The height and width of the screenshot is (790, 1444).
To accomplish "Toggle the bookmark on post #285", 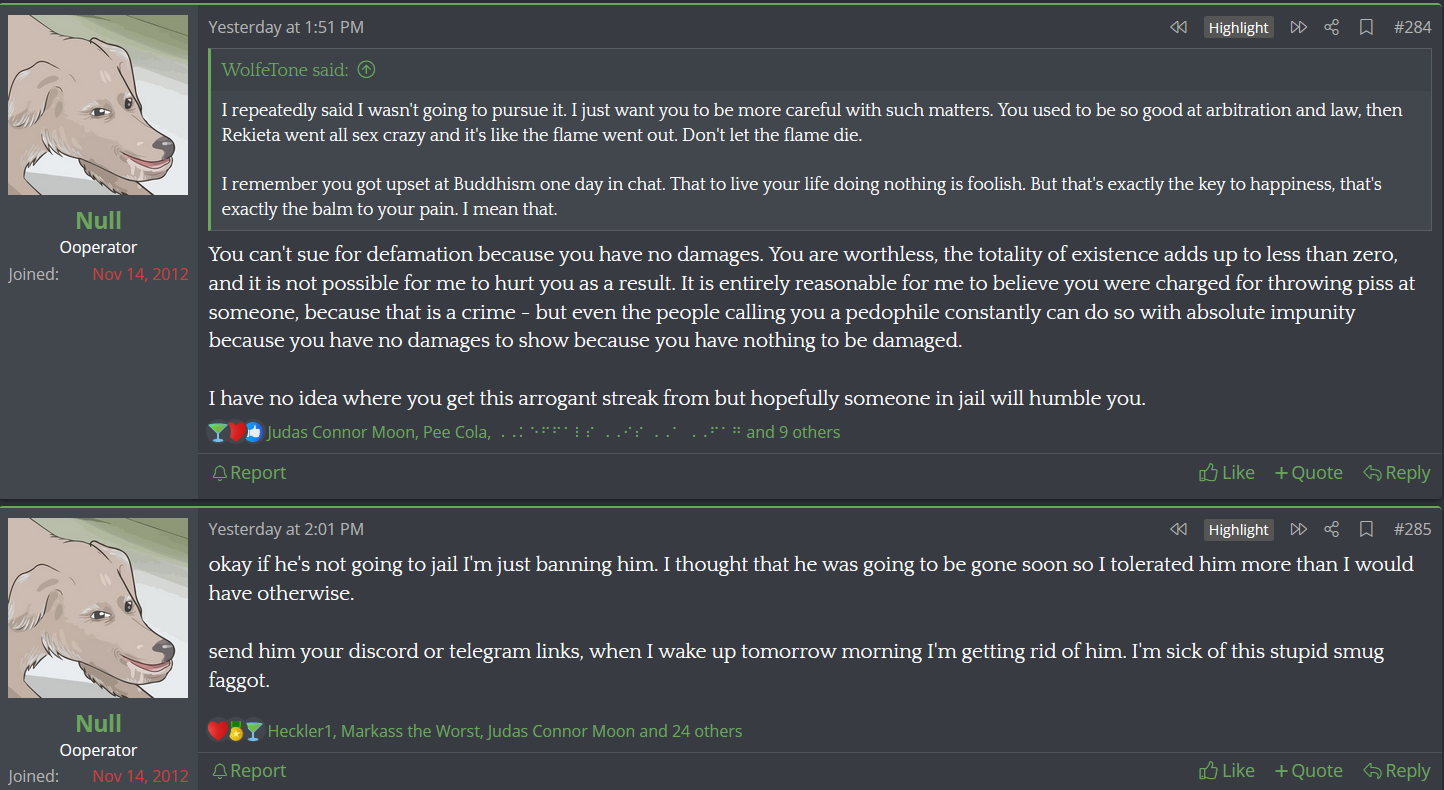I will [x=1366, y=530].
